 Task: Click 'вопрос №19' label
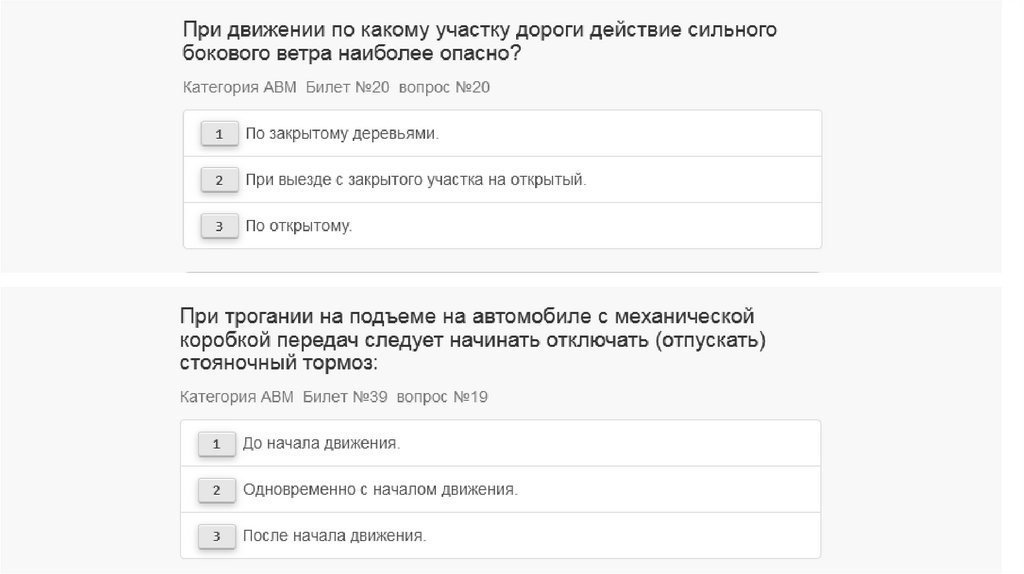442,397
